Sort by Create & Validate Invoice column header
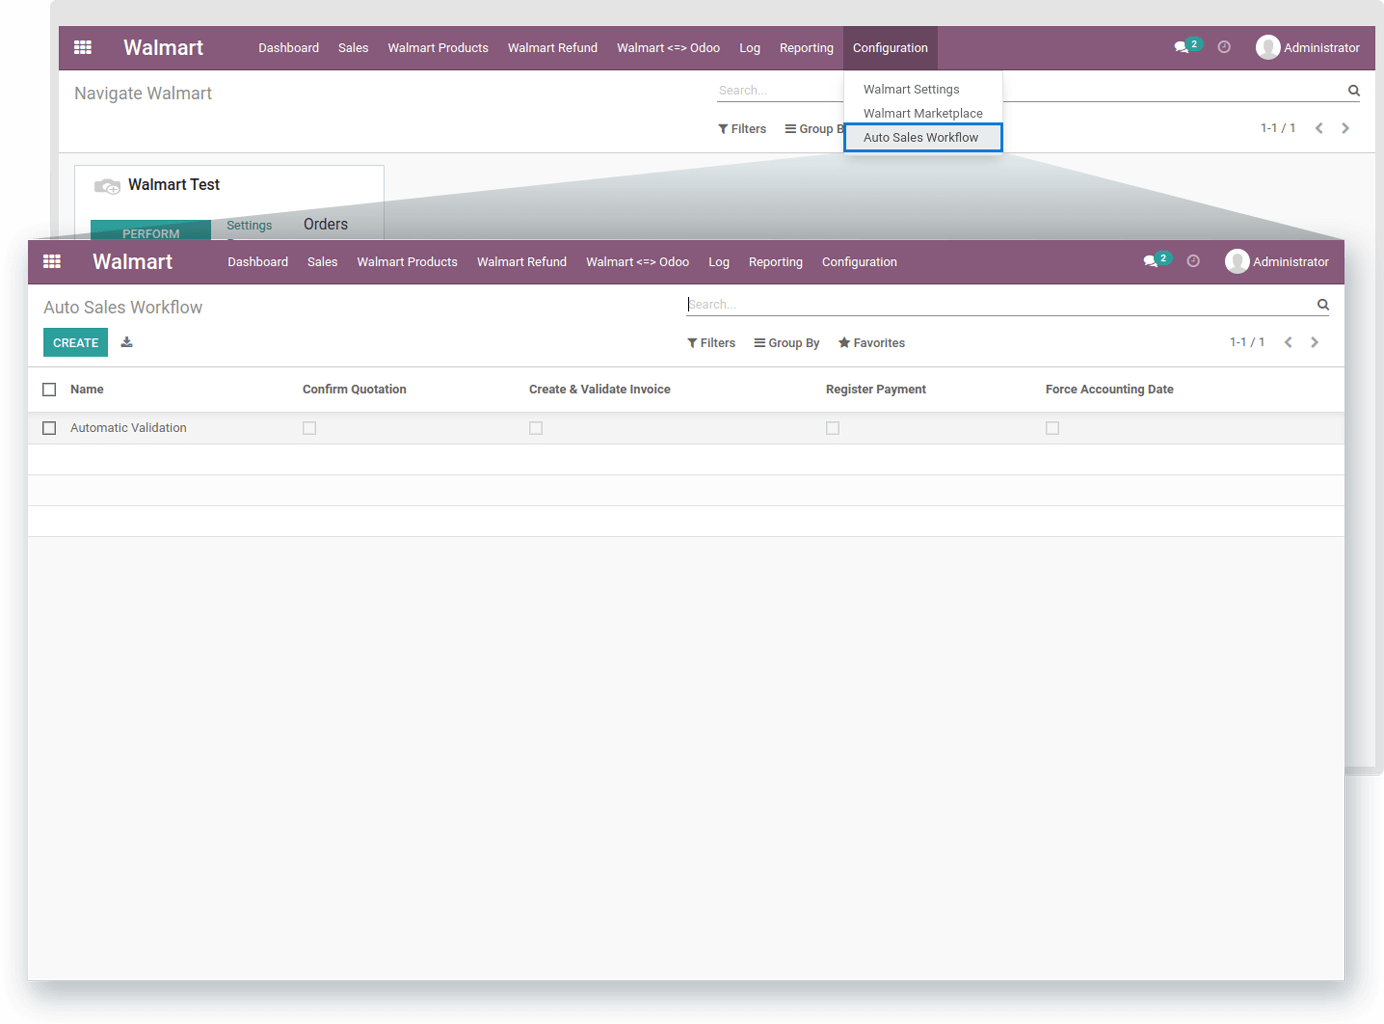1384x1024 pixels. click(x=599, y=389)
